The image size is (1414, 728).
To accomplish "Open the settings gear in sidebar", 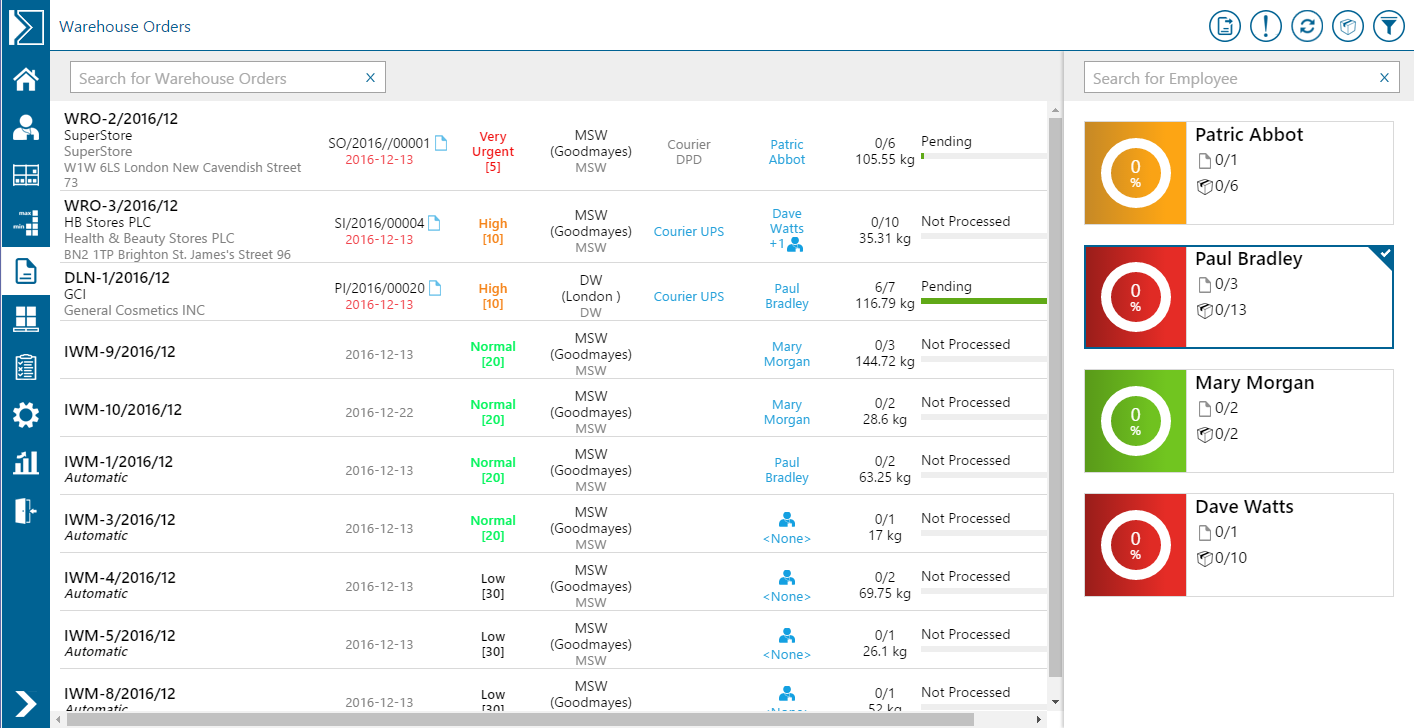I will click(x=25, y=414).
